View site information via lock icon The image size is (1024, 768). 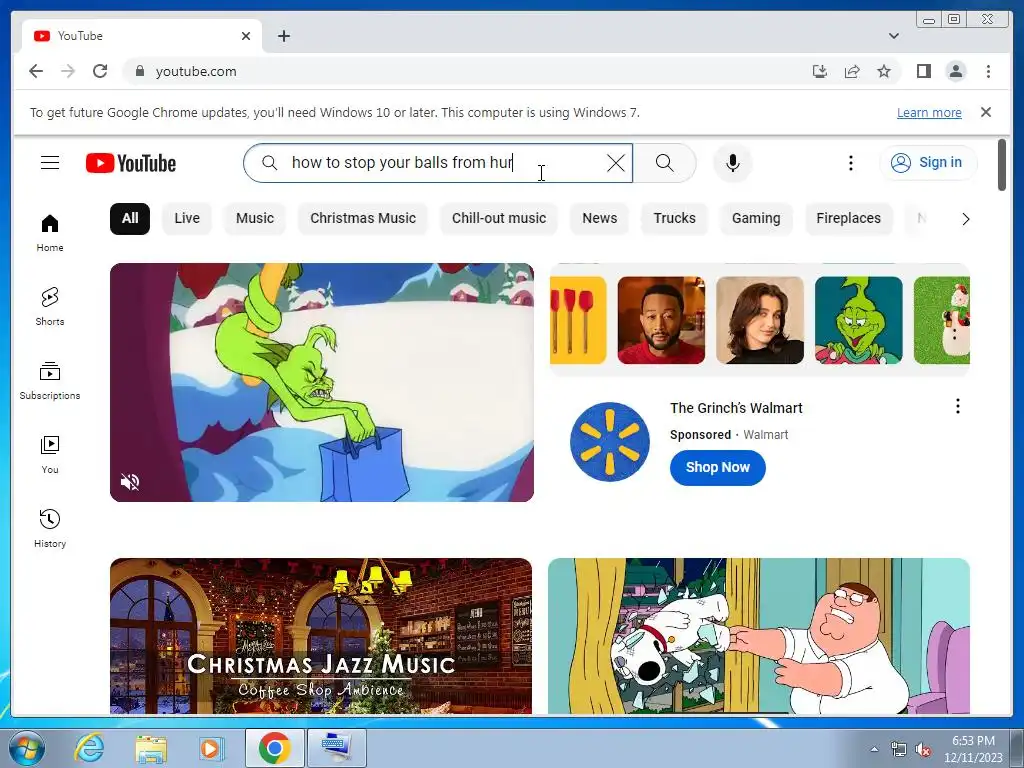pos(139,71)
